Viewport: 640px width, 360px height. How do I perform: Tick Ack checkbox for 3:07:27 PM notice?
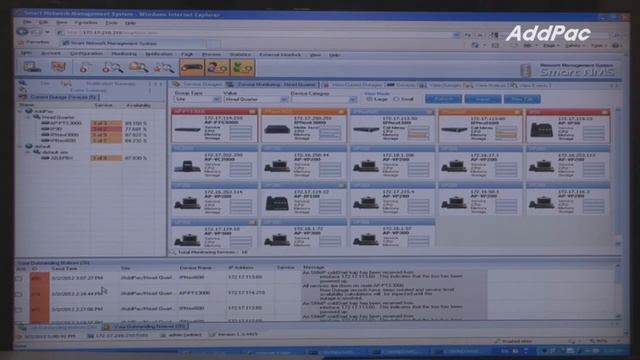[19, 278]
